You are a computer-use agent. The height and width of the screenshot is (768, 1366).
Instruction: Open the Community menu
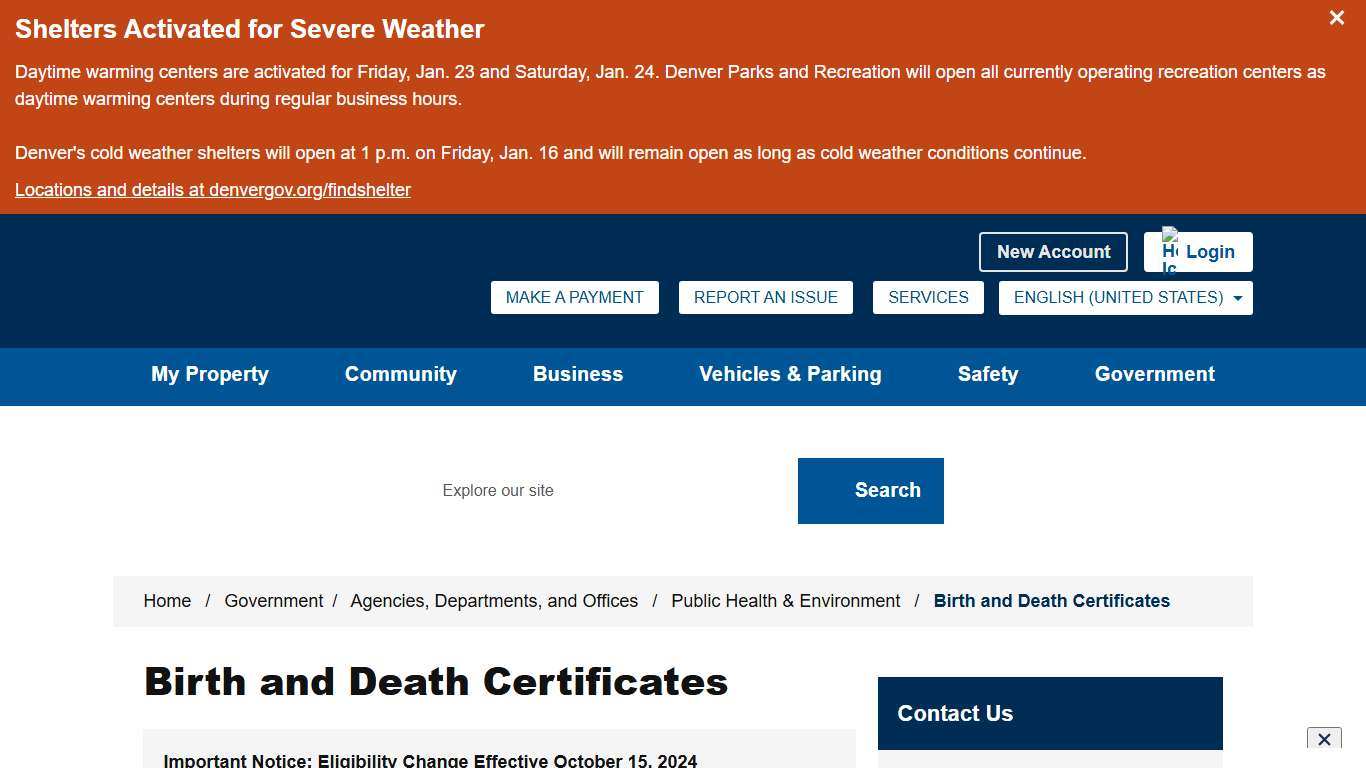[400, 374]
